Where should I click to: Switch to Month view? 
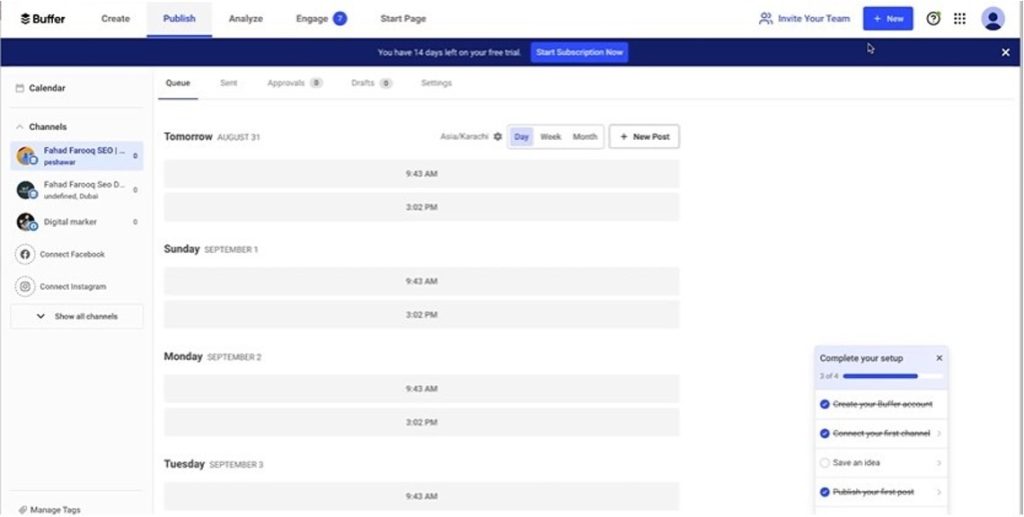(x=584, y=137)
